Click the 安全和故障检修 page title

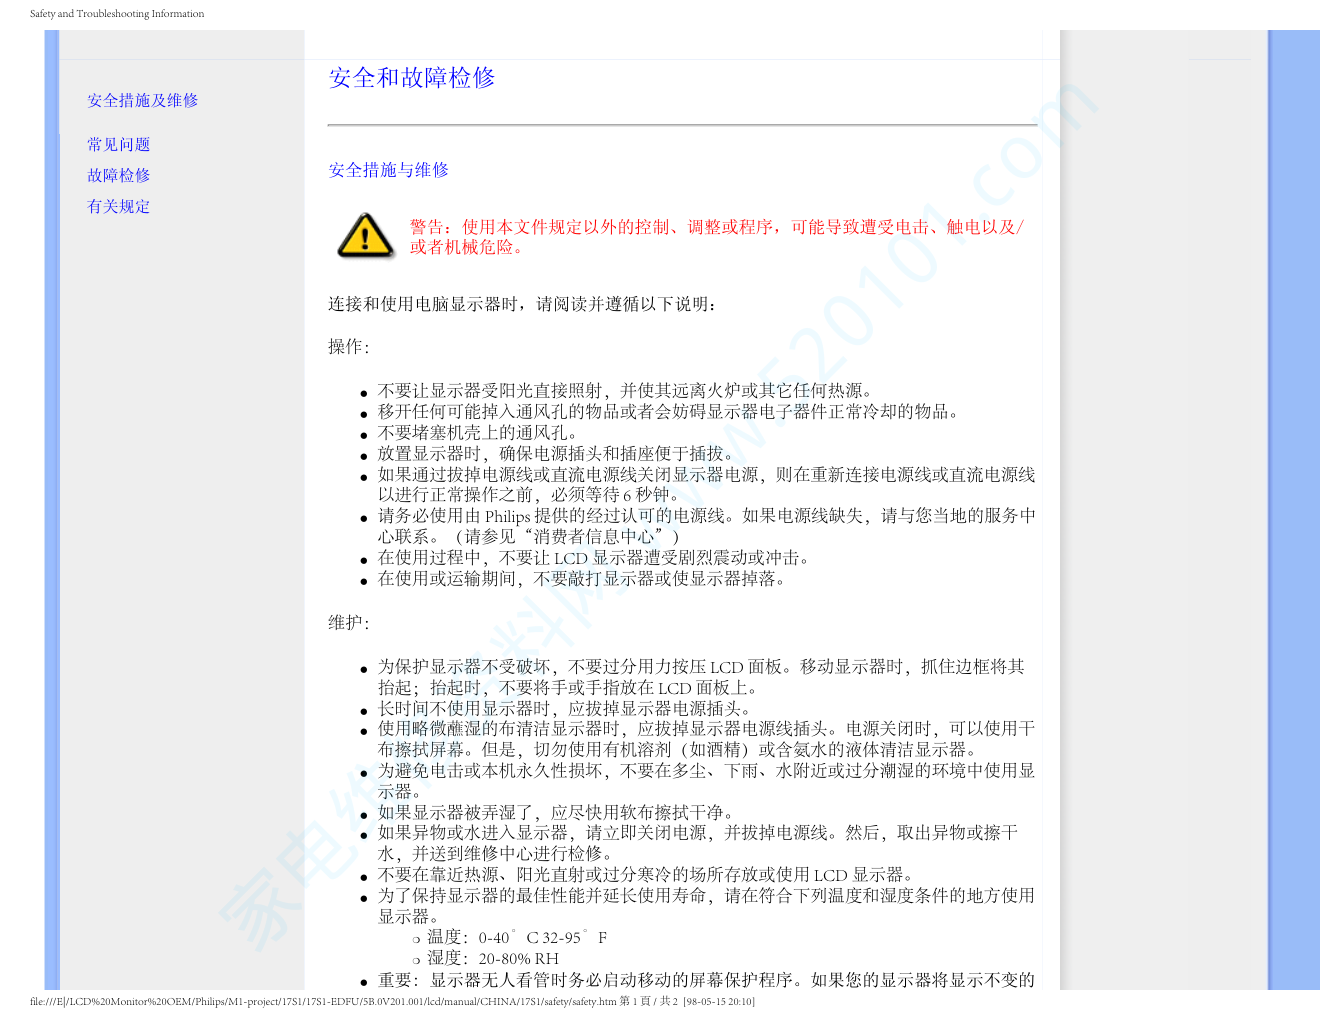[411, 78]
